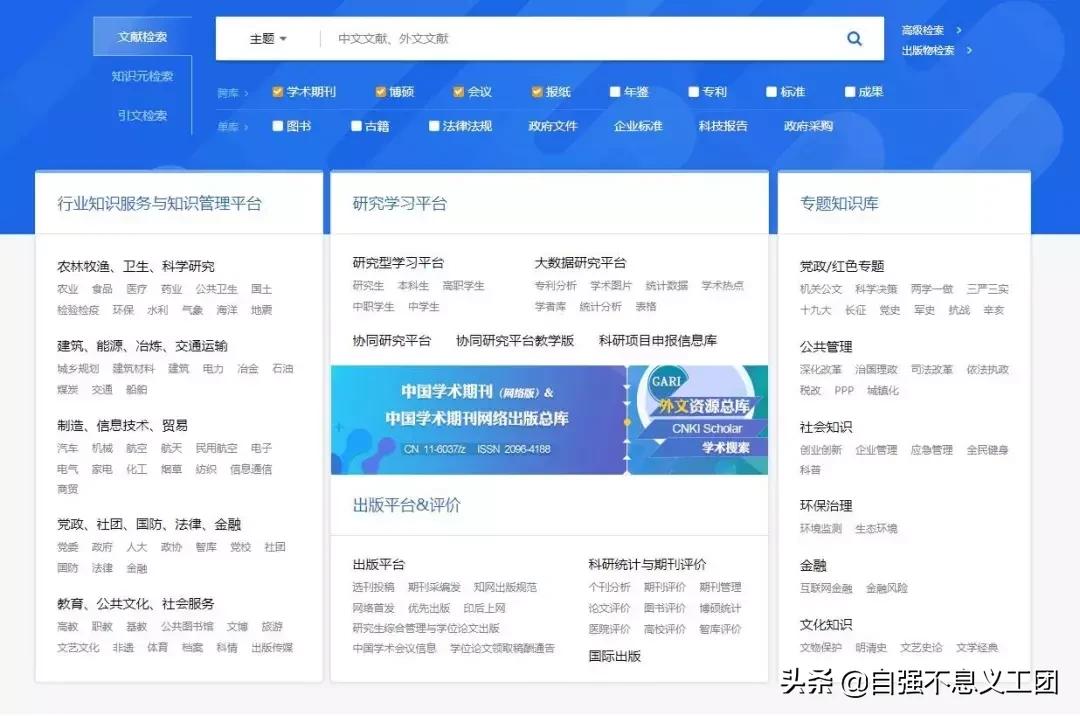
Task: Uncheck the 学术期刊 checkbox
Action: [277, 91]
